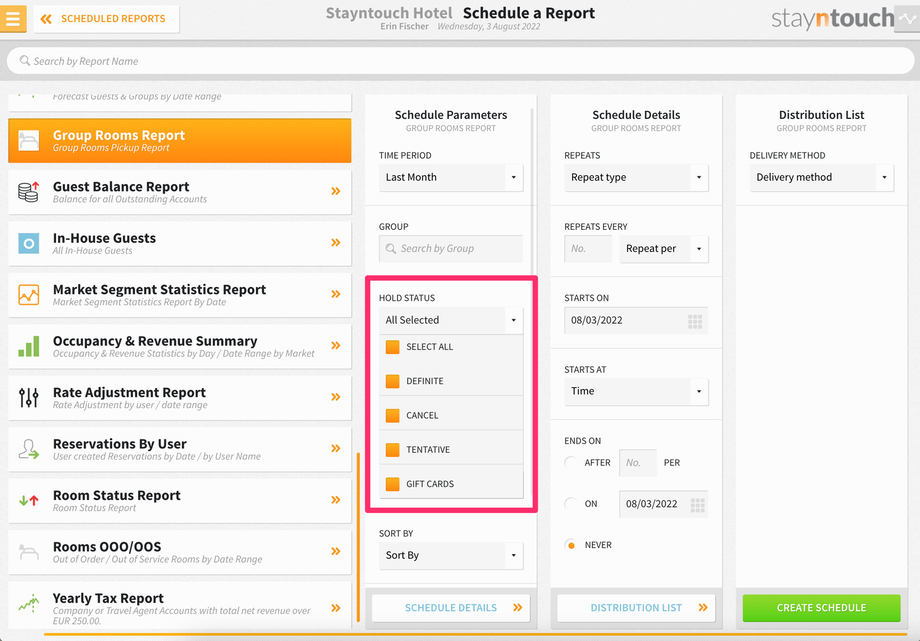Viewport: 920px width, 641px height.
Task: Select Guest Balance Report in the list
Action: pos(180,192)
